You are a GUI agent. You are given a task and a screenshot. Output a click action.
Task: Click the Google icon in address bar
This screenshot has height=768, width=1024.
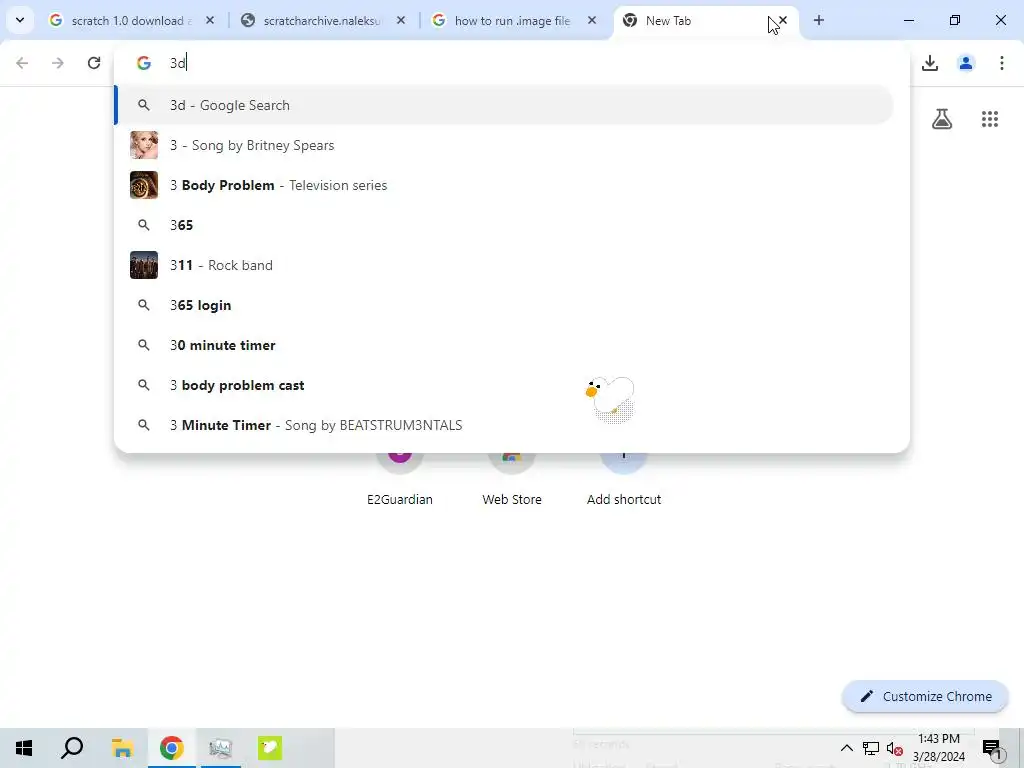coord(144,63)
